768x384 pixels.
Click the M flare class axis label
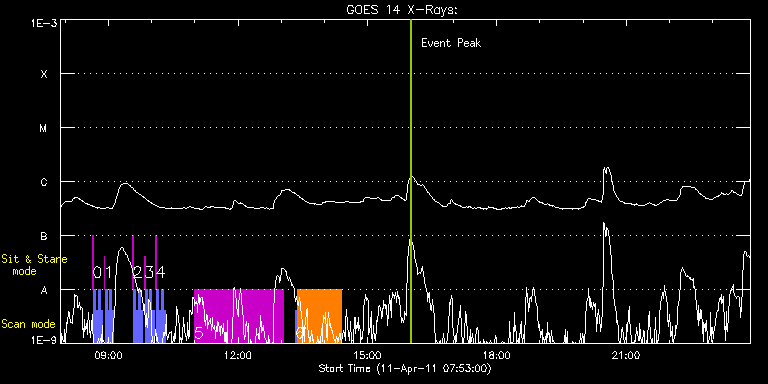click(x=44, y=128)
